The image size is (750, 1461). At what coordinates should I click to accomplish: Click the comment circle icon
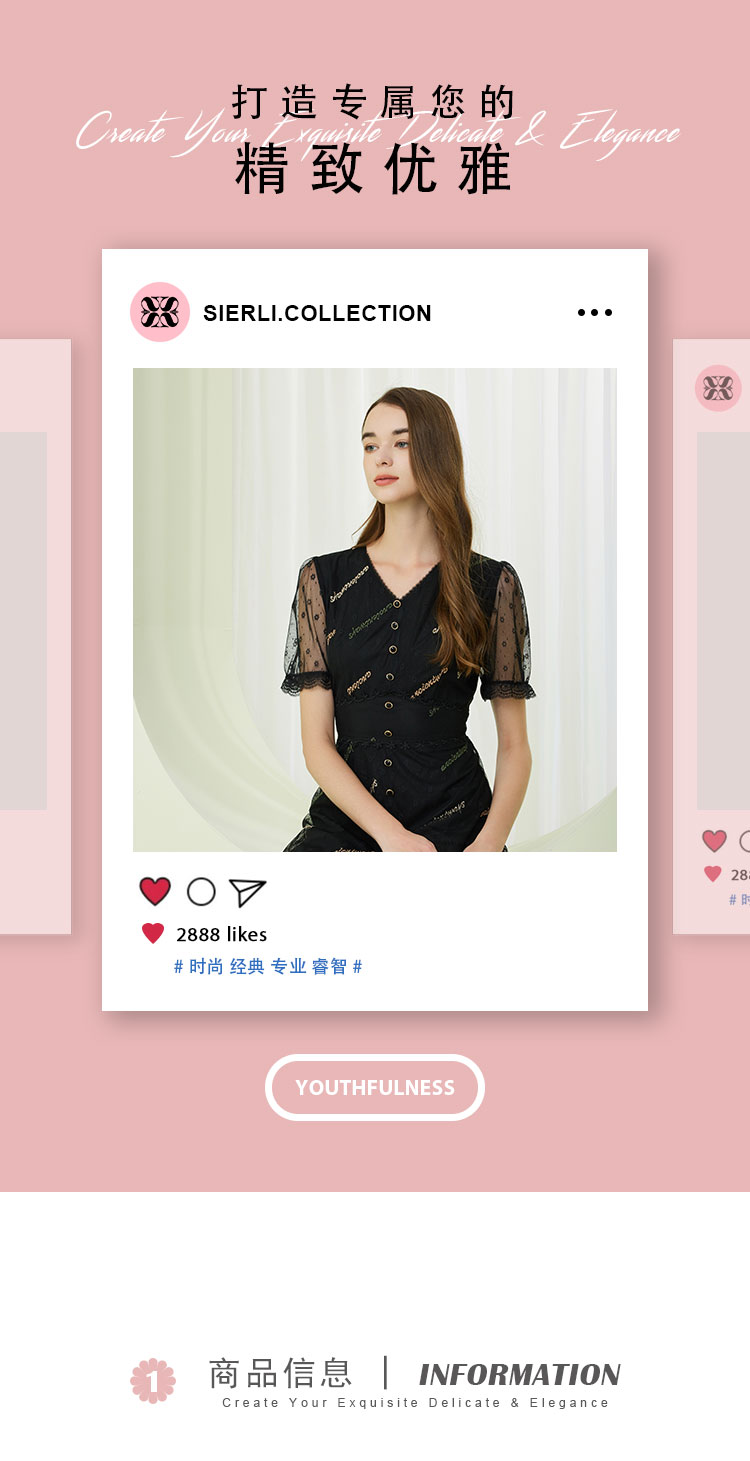[201, 891]
